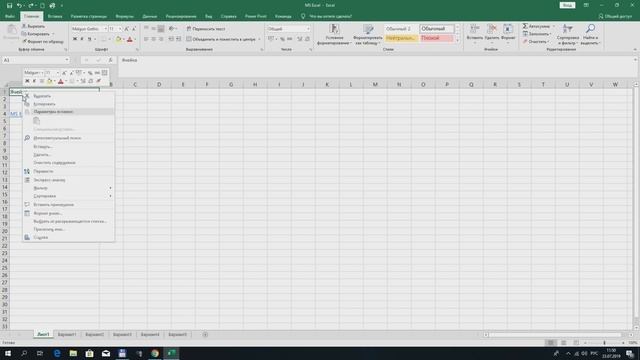Click percent style in ribbon Число group
Viewport: 640px width, 360px height.
click(x=282, y=39)
